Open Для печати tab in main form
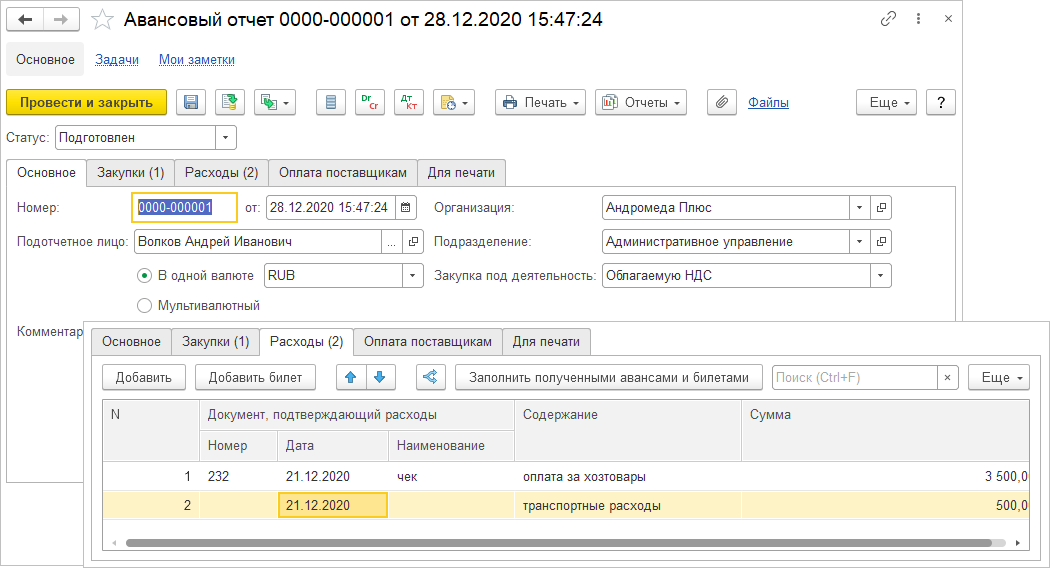This screenshot has width=1055, height=571. [x=462, y=172]
